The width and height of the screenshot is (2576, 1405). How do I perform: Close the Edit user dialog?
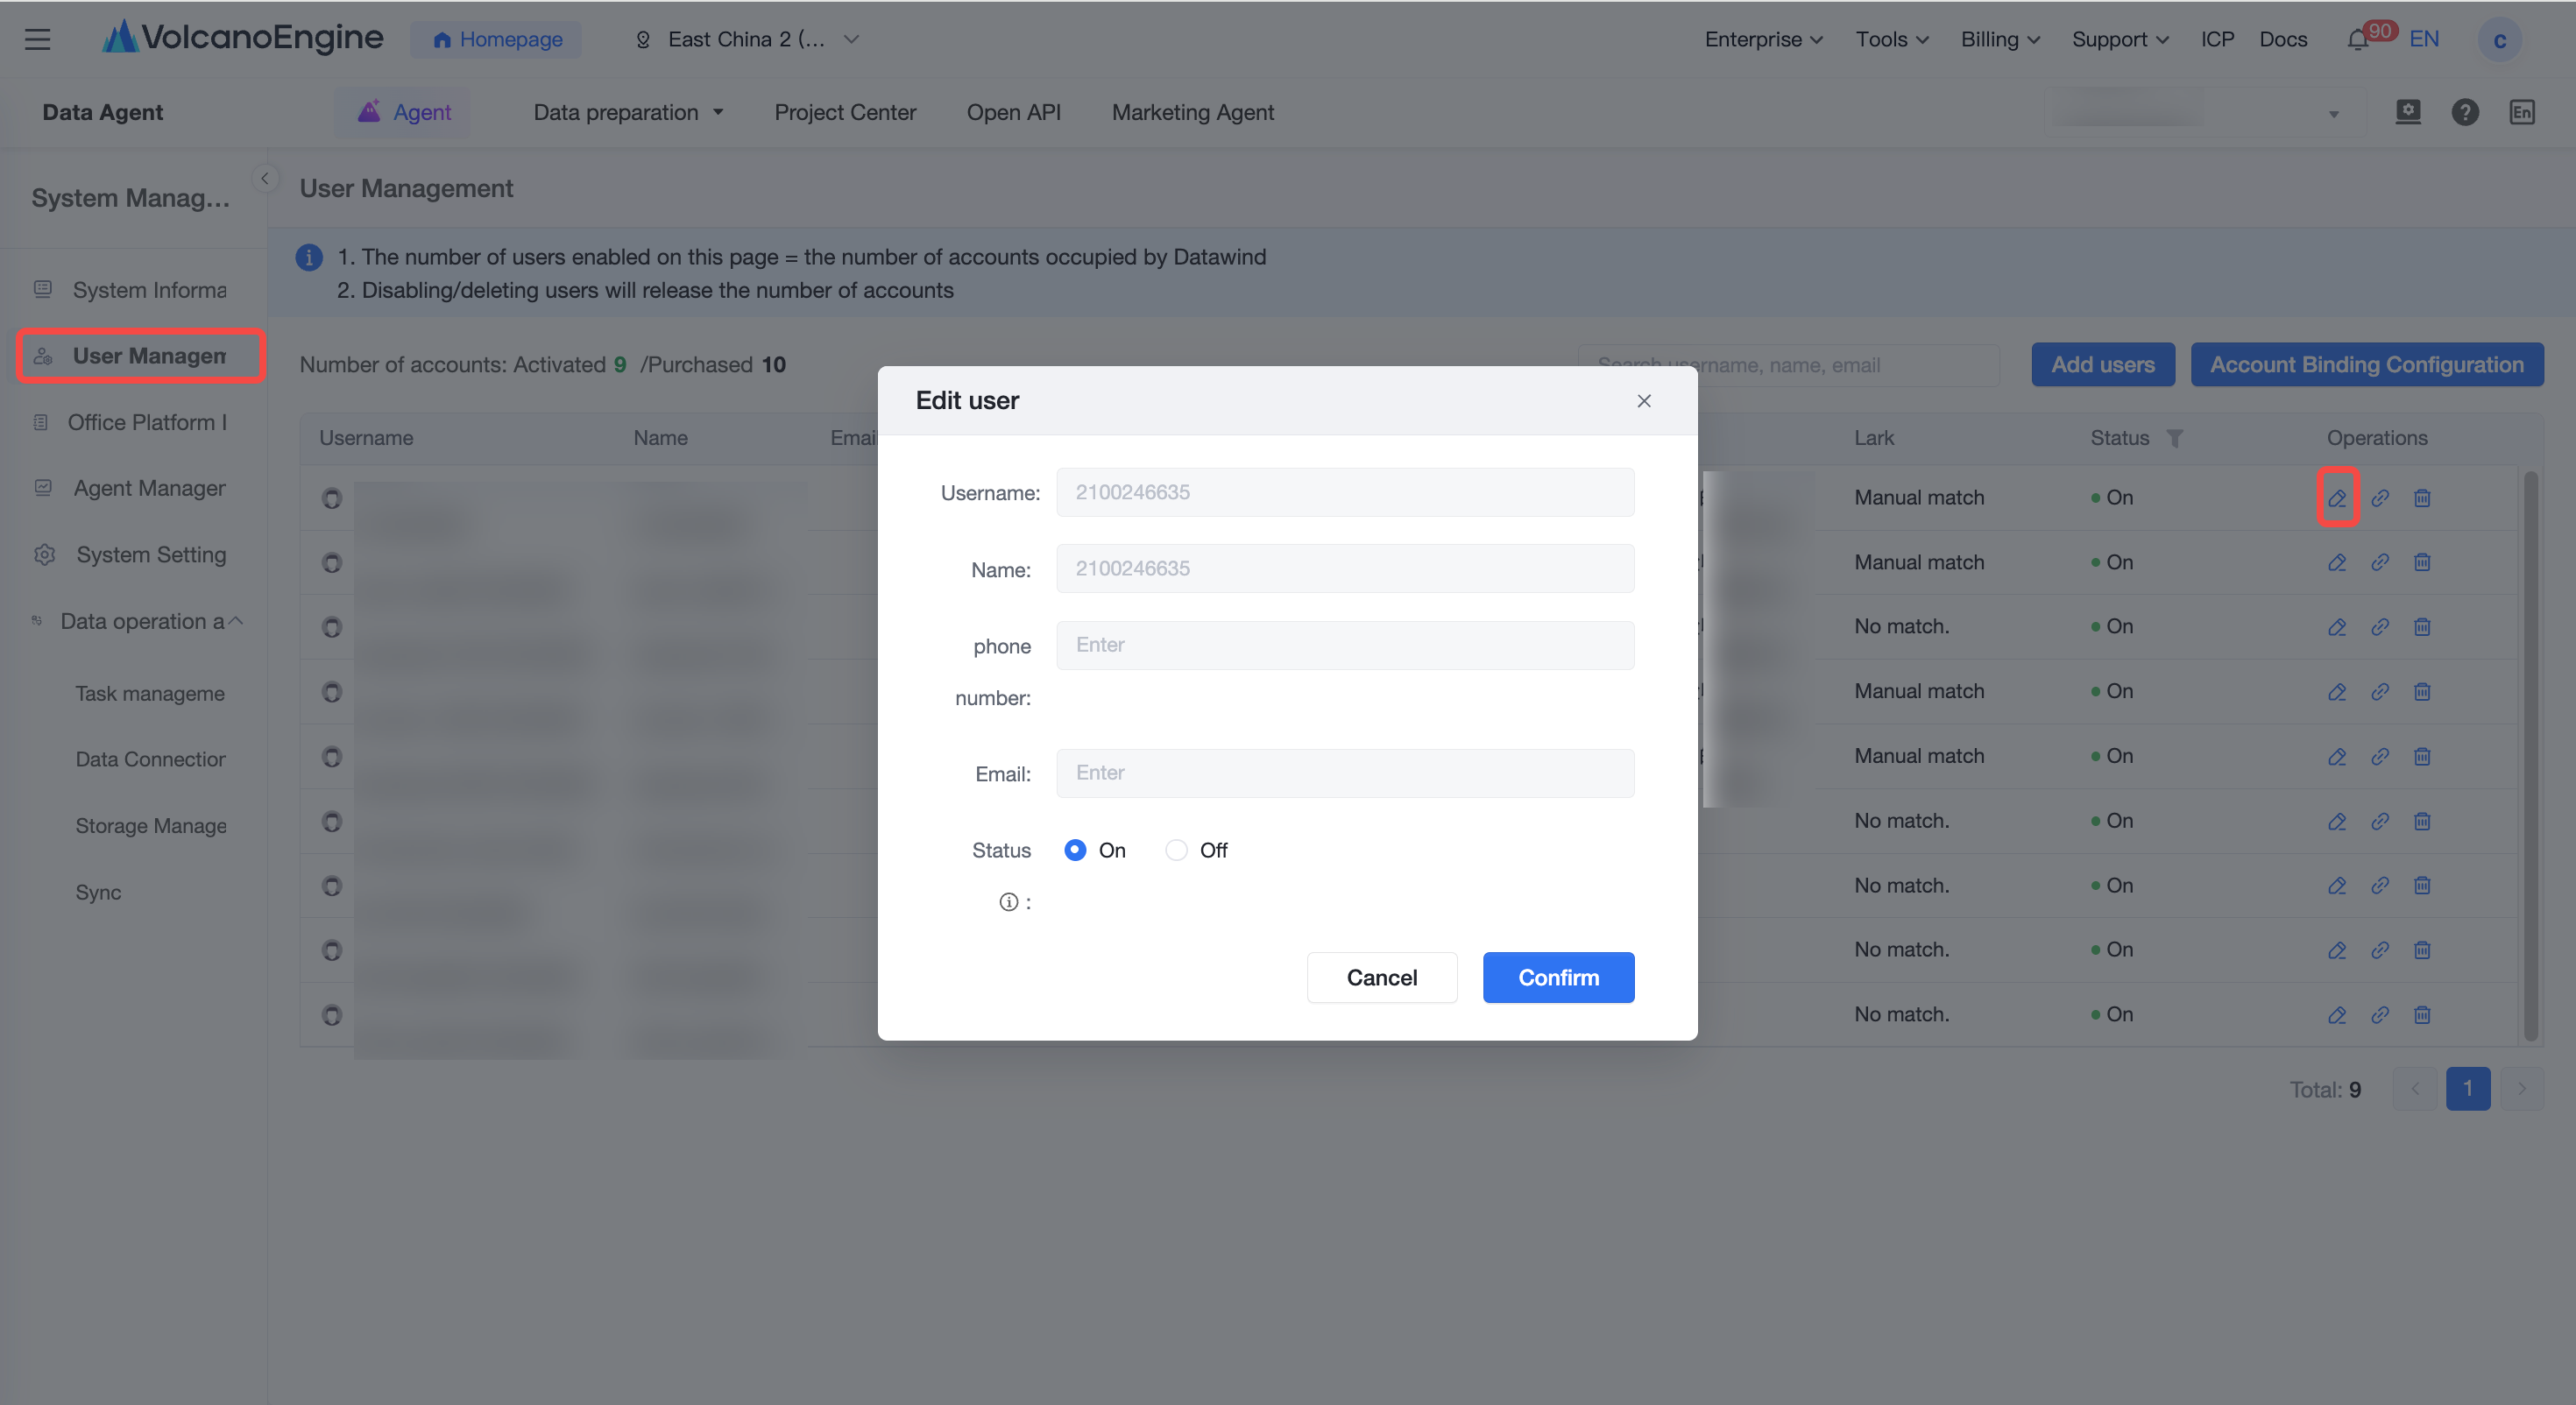(x=1644, y=401)
